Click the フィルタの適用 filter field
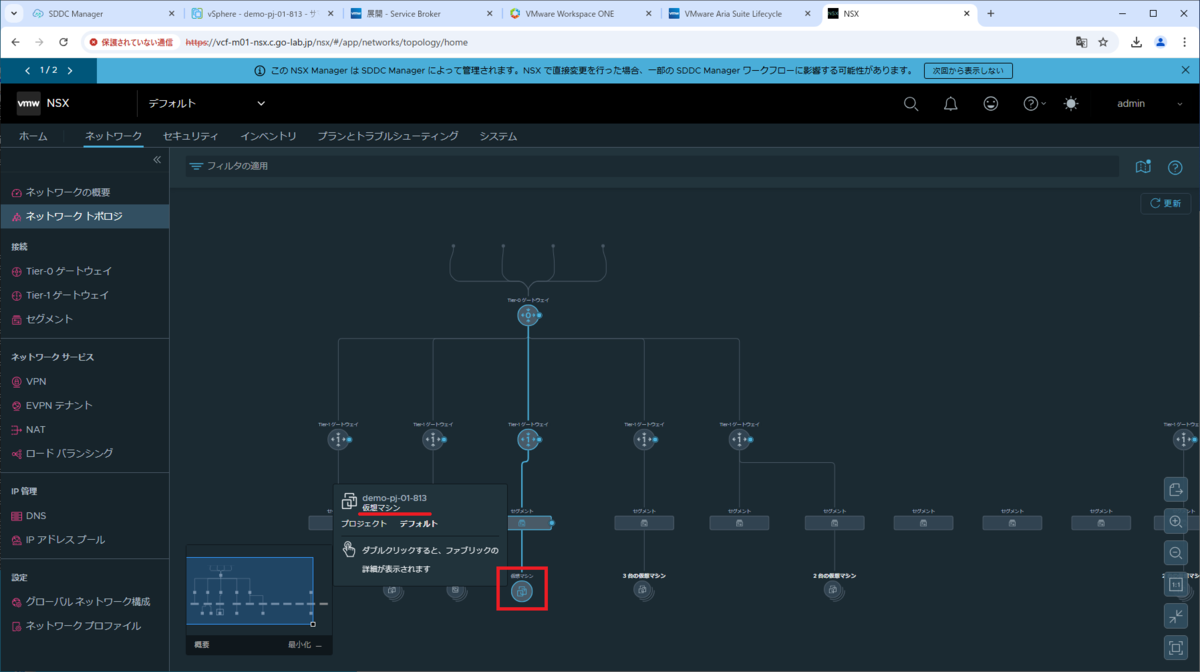Viewport: 1200px width, 672px height. [651, 166]
